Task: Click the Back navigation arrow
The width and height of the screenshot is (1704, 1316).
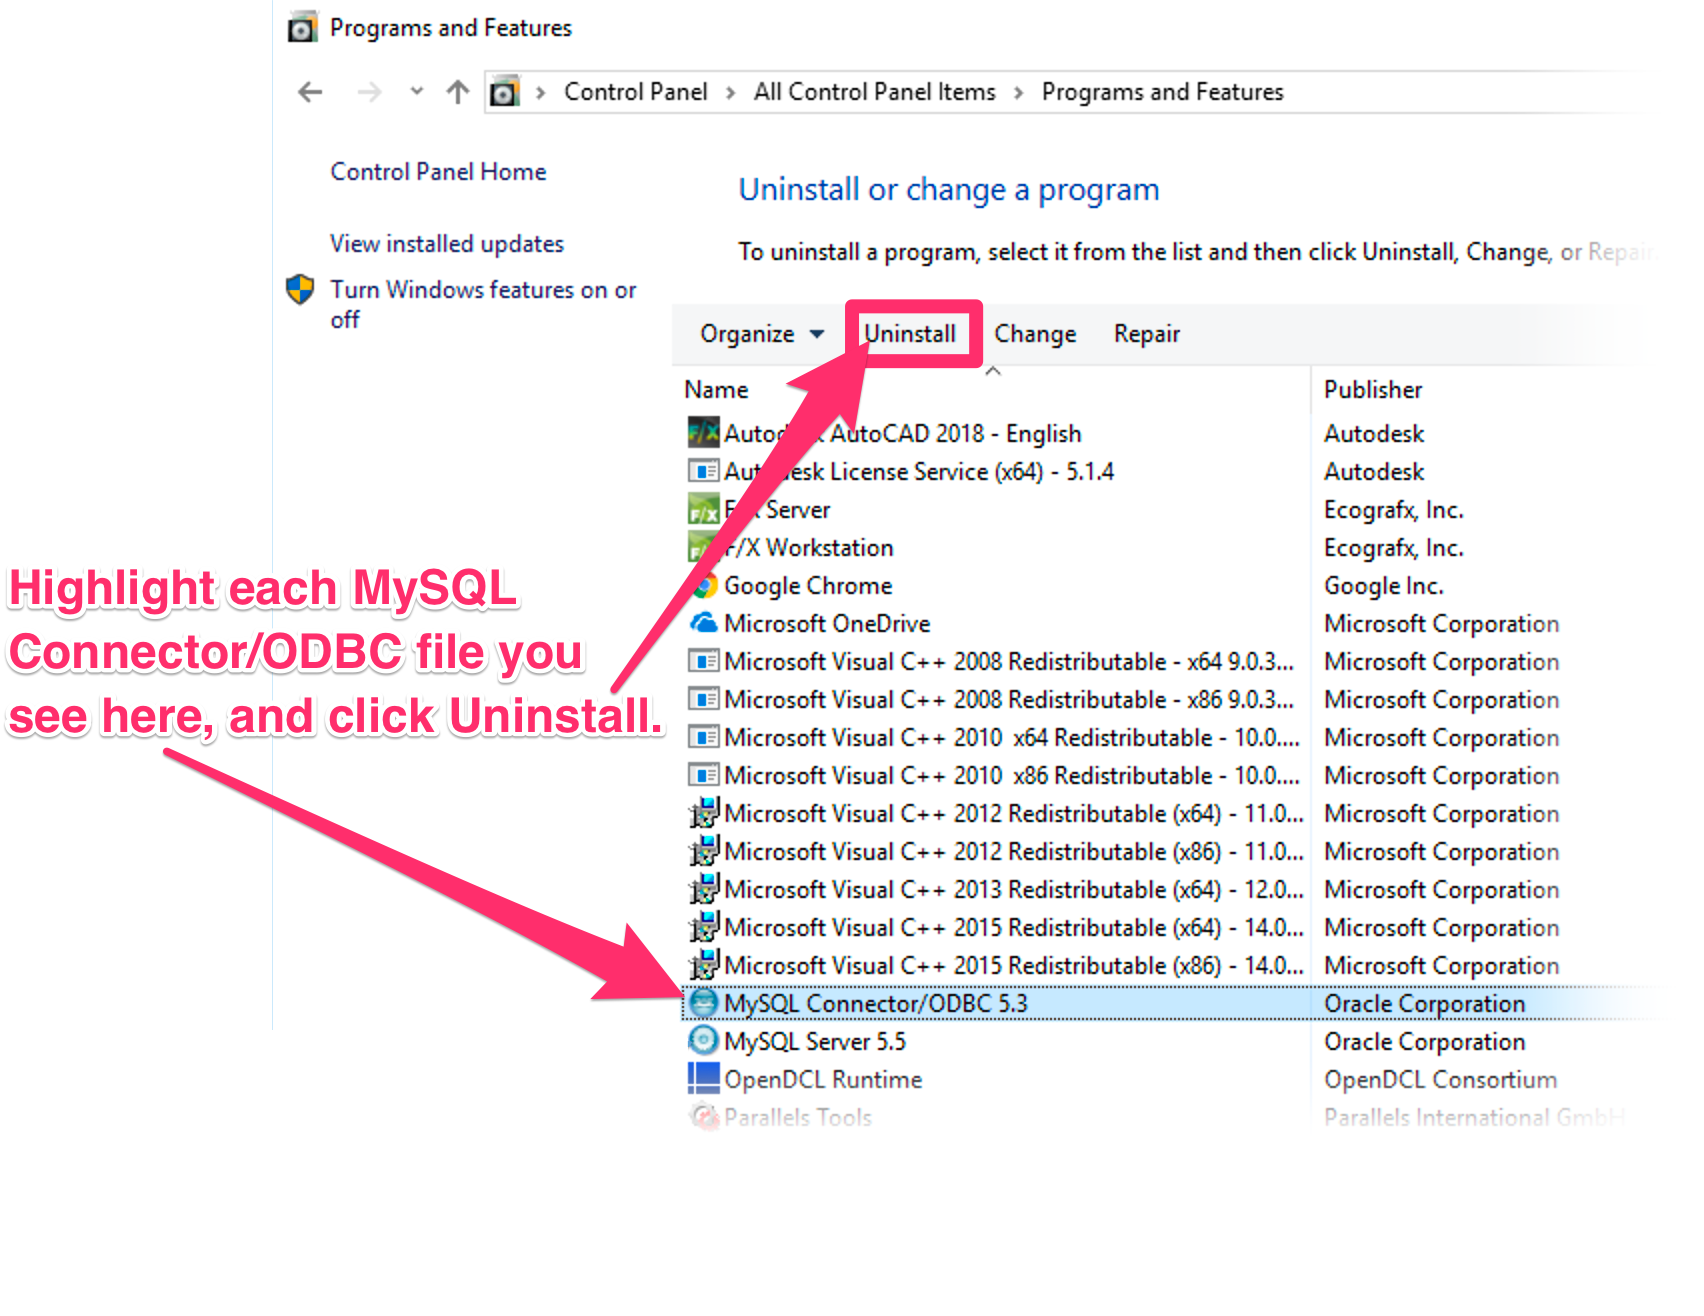Action: (x=310, y=92)
